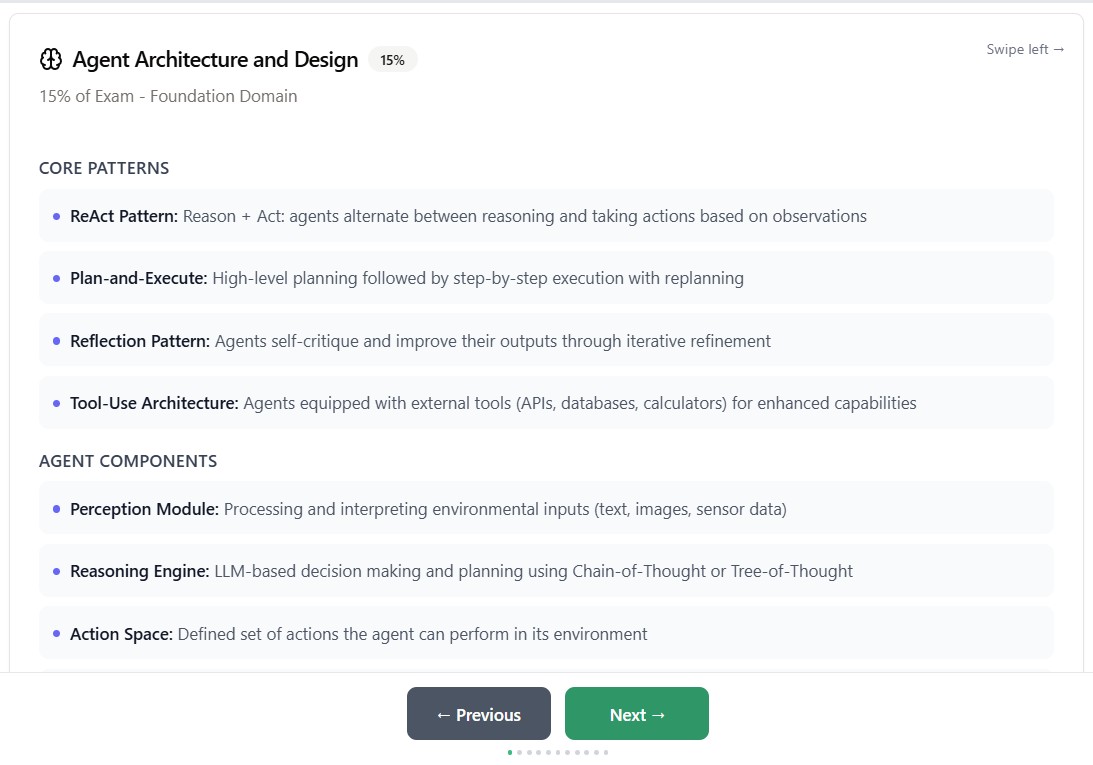
Task: Jump to the second pagination dot
Action: tap(519, 752)
